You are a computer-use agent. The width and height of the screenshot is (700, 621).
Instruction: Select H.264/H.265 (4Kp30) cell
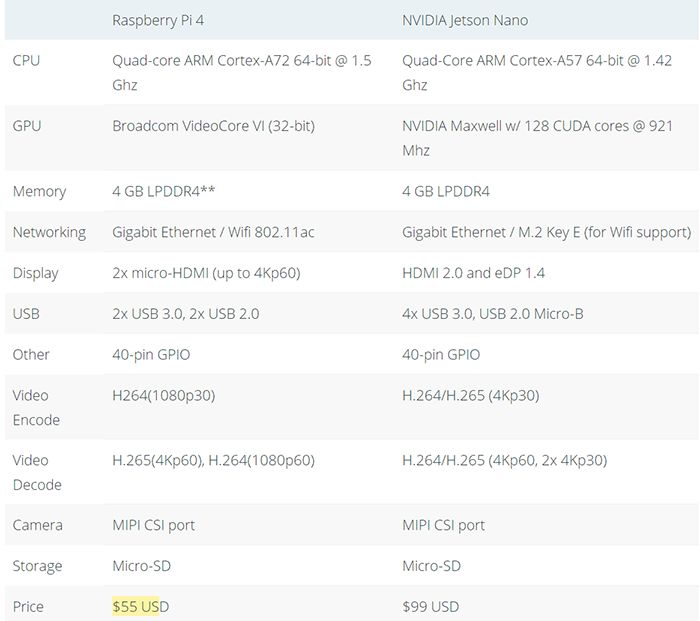pos(471,396)
